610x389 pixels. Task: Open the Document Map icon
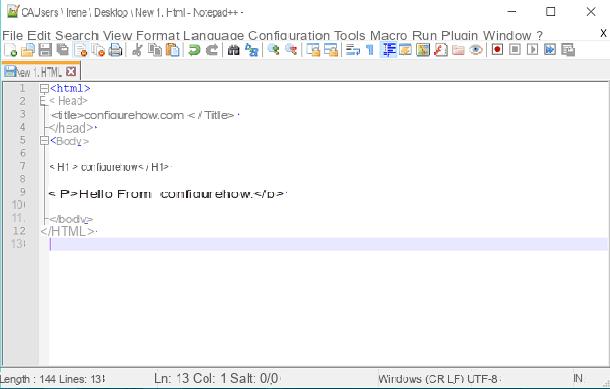423,50
